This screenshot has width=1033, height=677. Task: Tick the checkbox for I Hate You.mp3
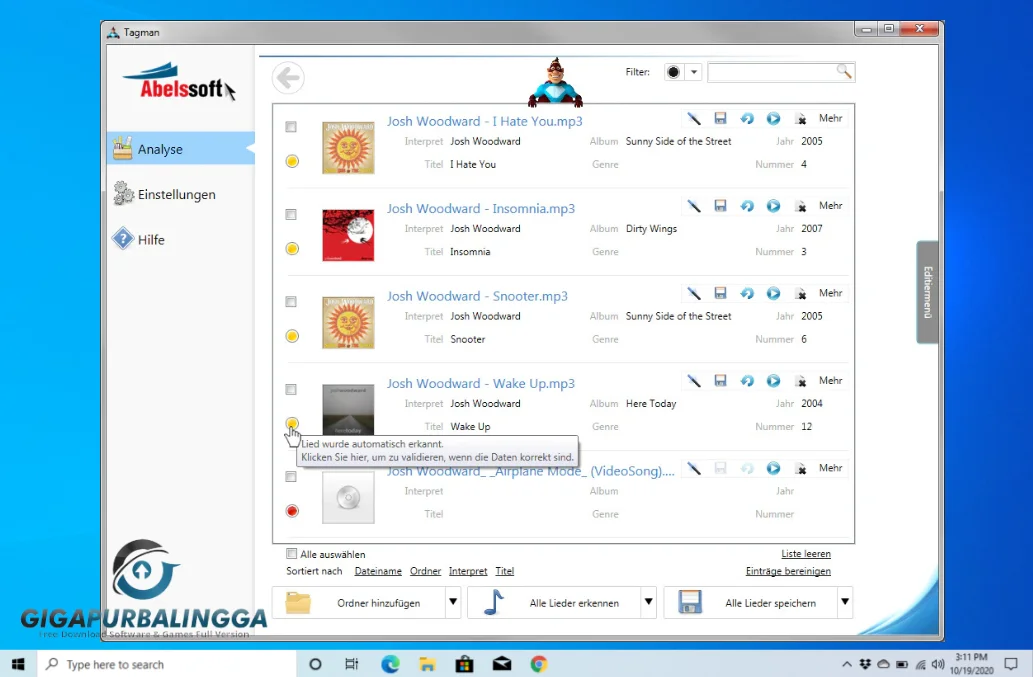click(x=291, y=126)
